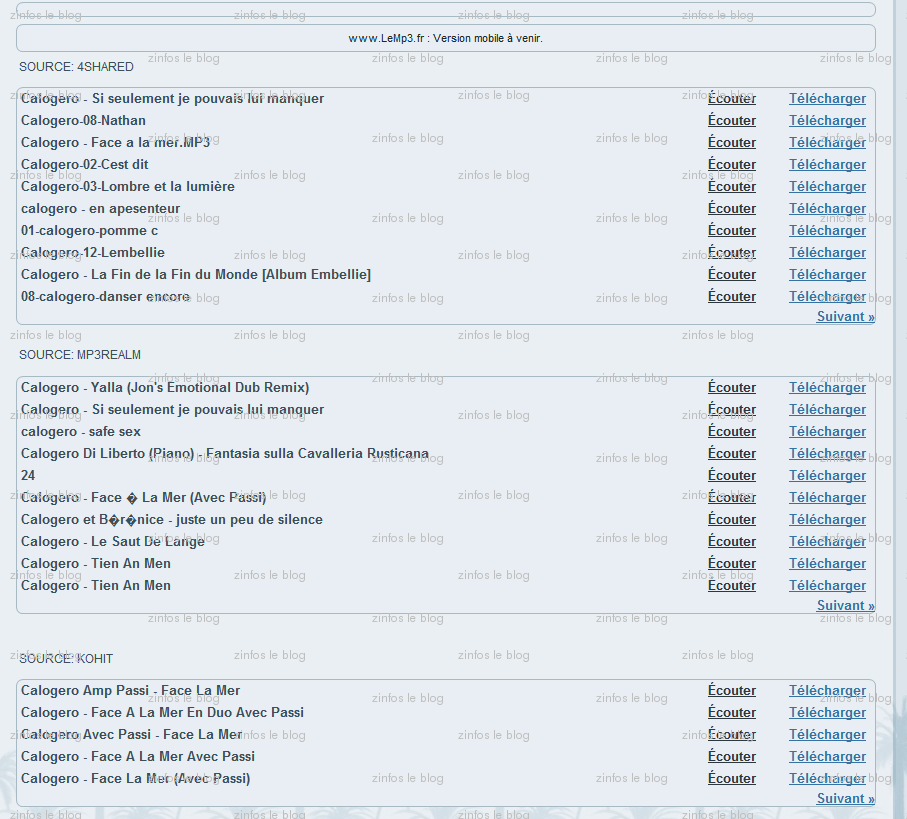Play "Calogero-03-Lombre et la lumière"

coord(732,186)
